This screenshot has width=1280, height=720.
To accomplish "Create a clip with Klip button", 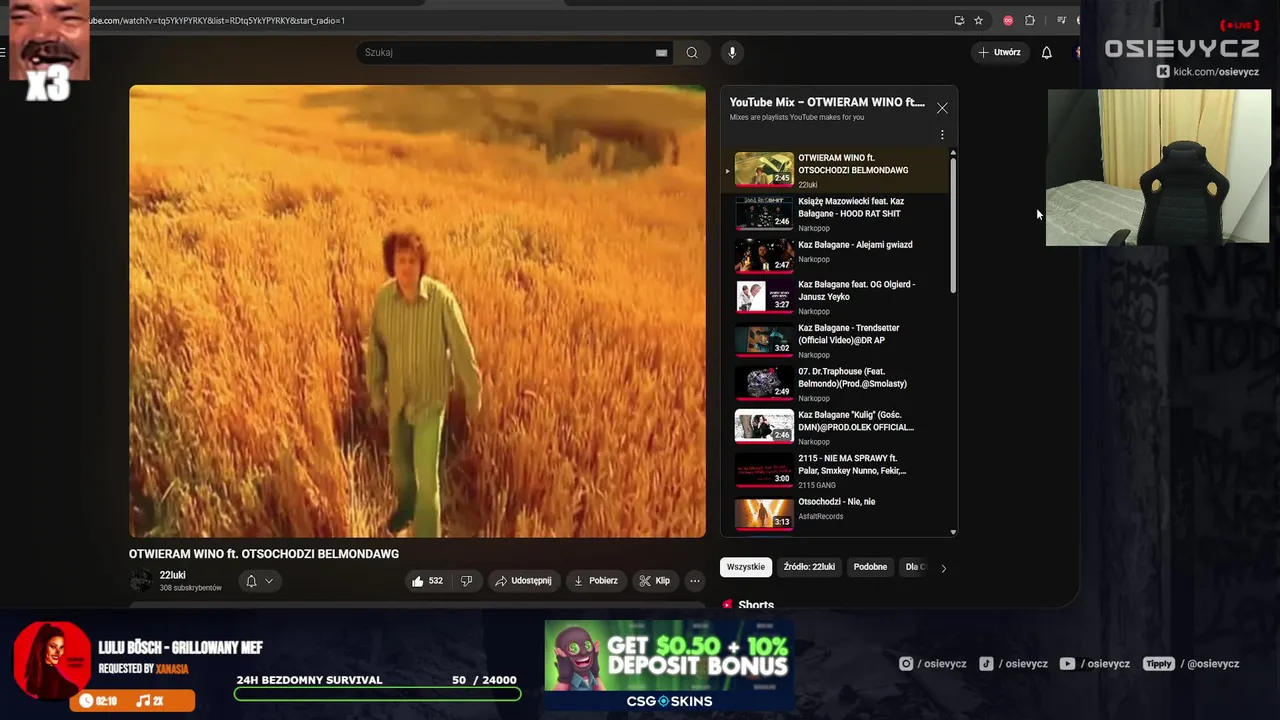I will [x=655, y=581].
